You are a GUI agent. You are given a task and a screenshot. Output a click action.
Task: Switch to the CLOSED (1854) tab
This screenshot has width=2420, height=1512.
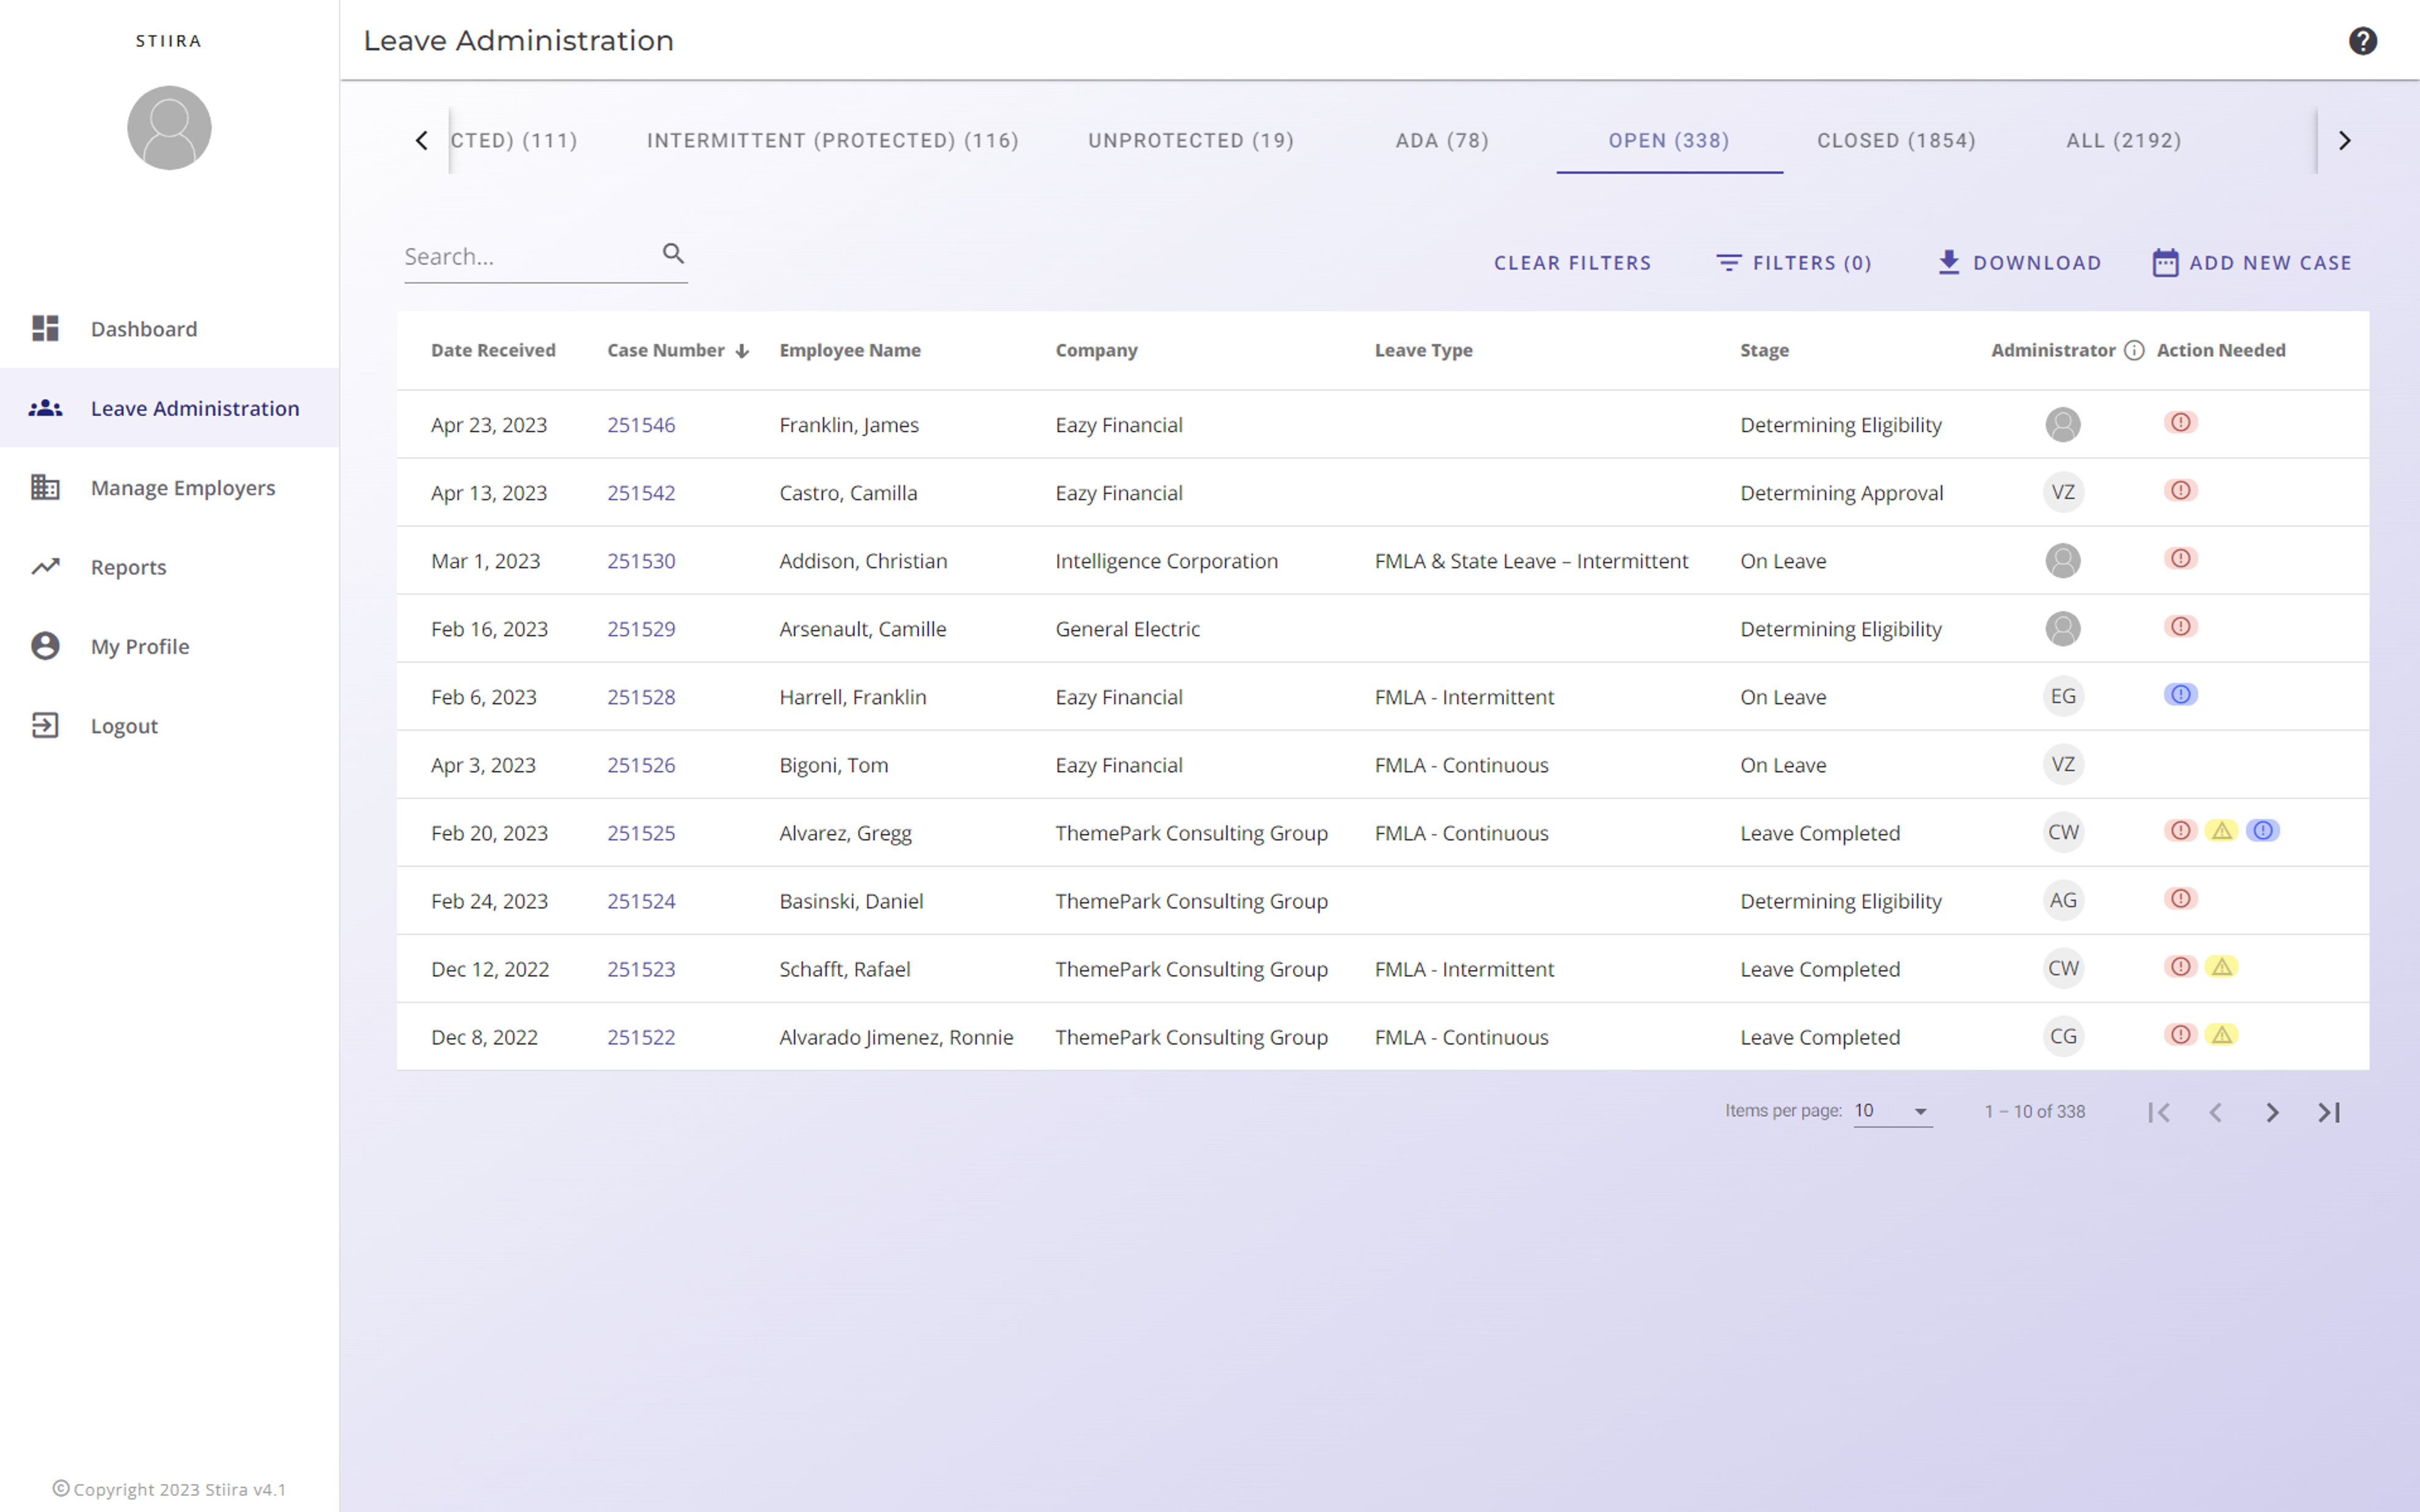click(x=1896, y=140)
